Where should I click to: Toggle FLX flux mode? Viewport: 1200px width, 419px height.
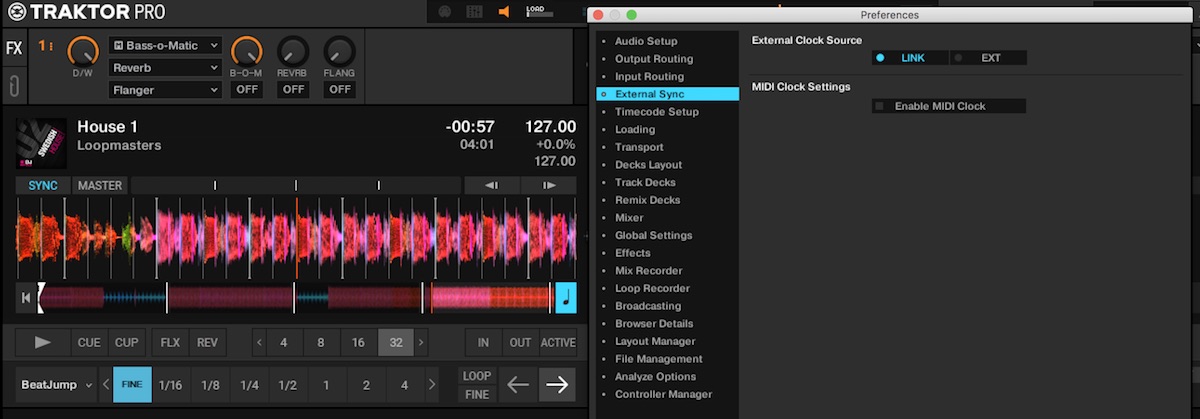pos(171,342)
